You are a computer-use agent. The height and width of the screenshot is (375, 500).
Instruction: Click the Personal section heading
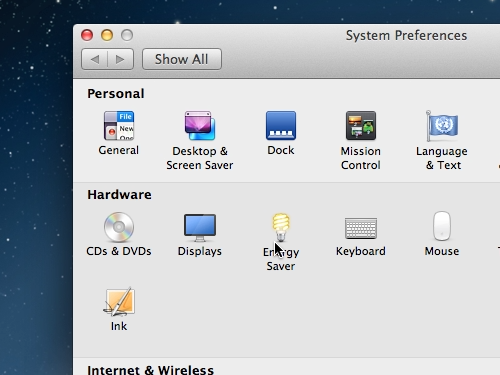pos(116,94)
